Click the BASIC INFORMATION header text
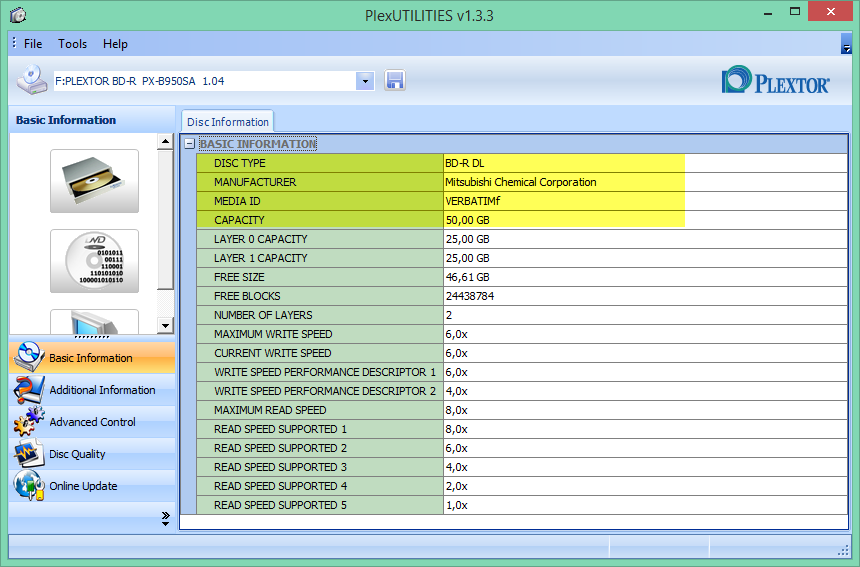The height and width of the screenshot is (567, 860). click(258, 144)
